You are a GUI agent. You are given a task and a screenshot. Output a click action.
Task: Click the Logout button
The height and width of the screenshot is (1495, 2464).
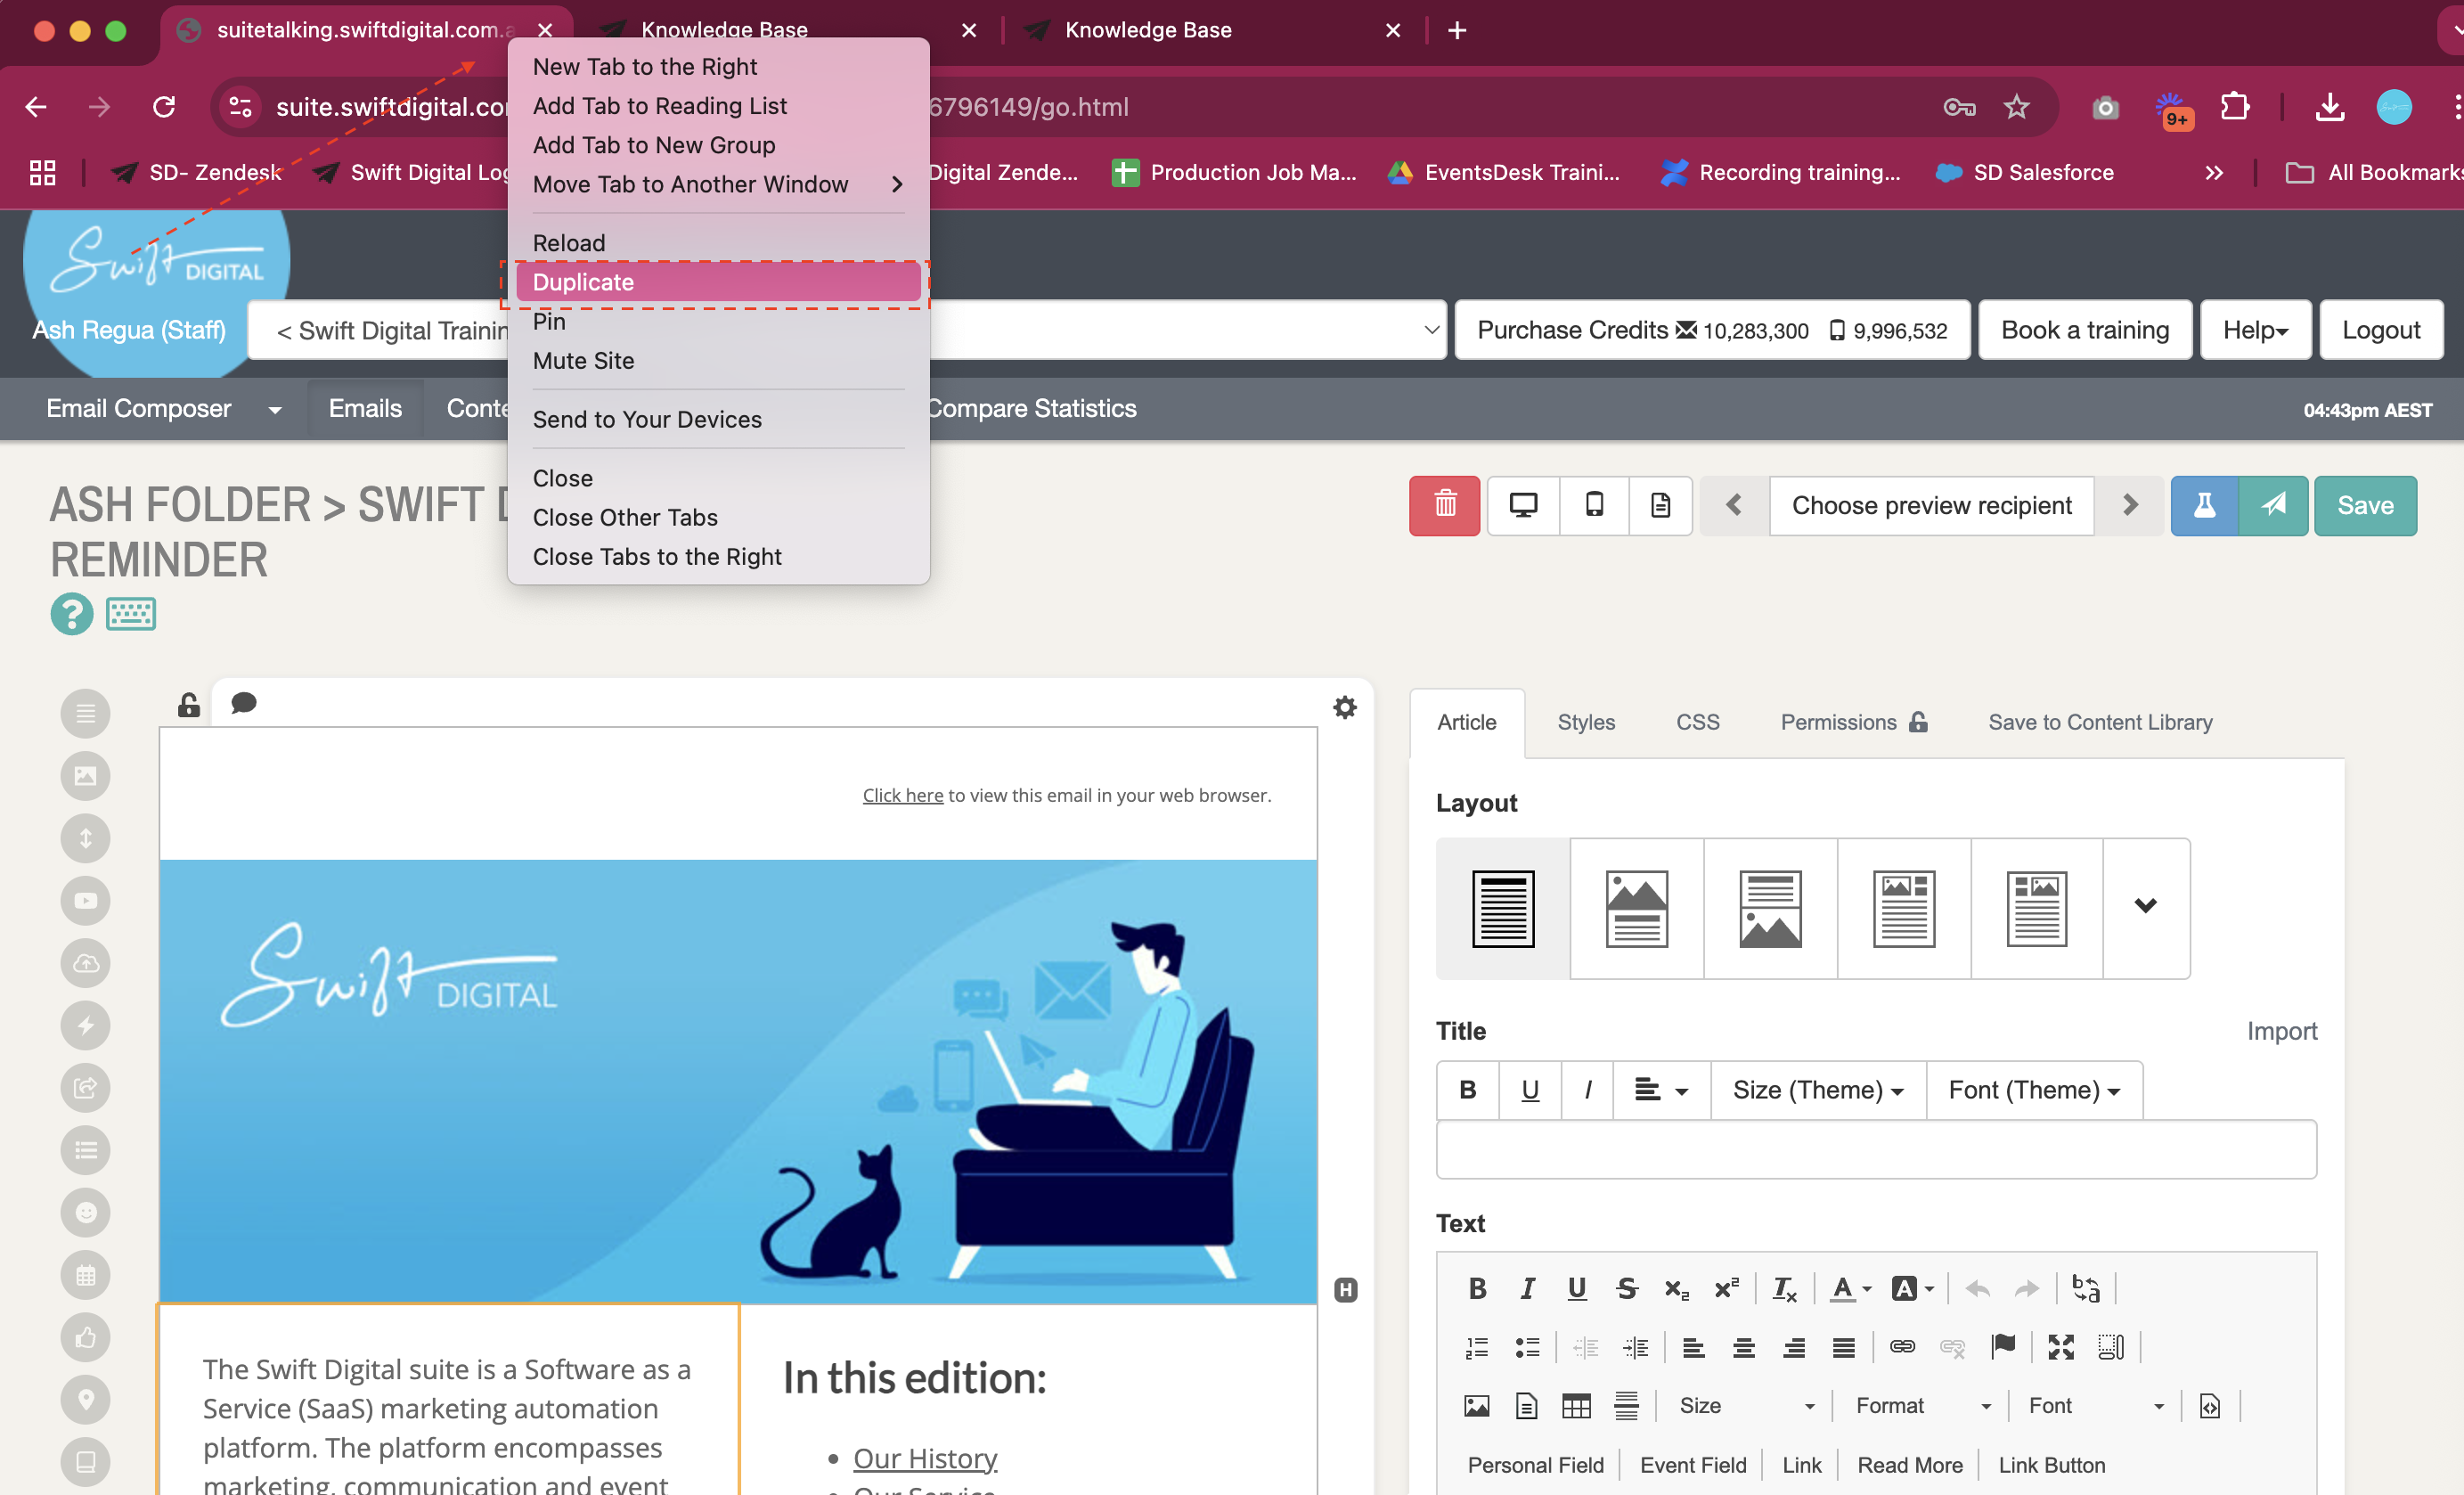(x=2380, y=330)
